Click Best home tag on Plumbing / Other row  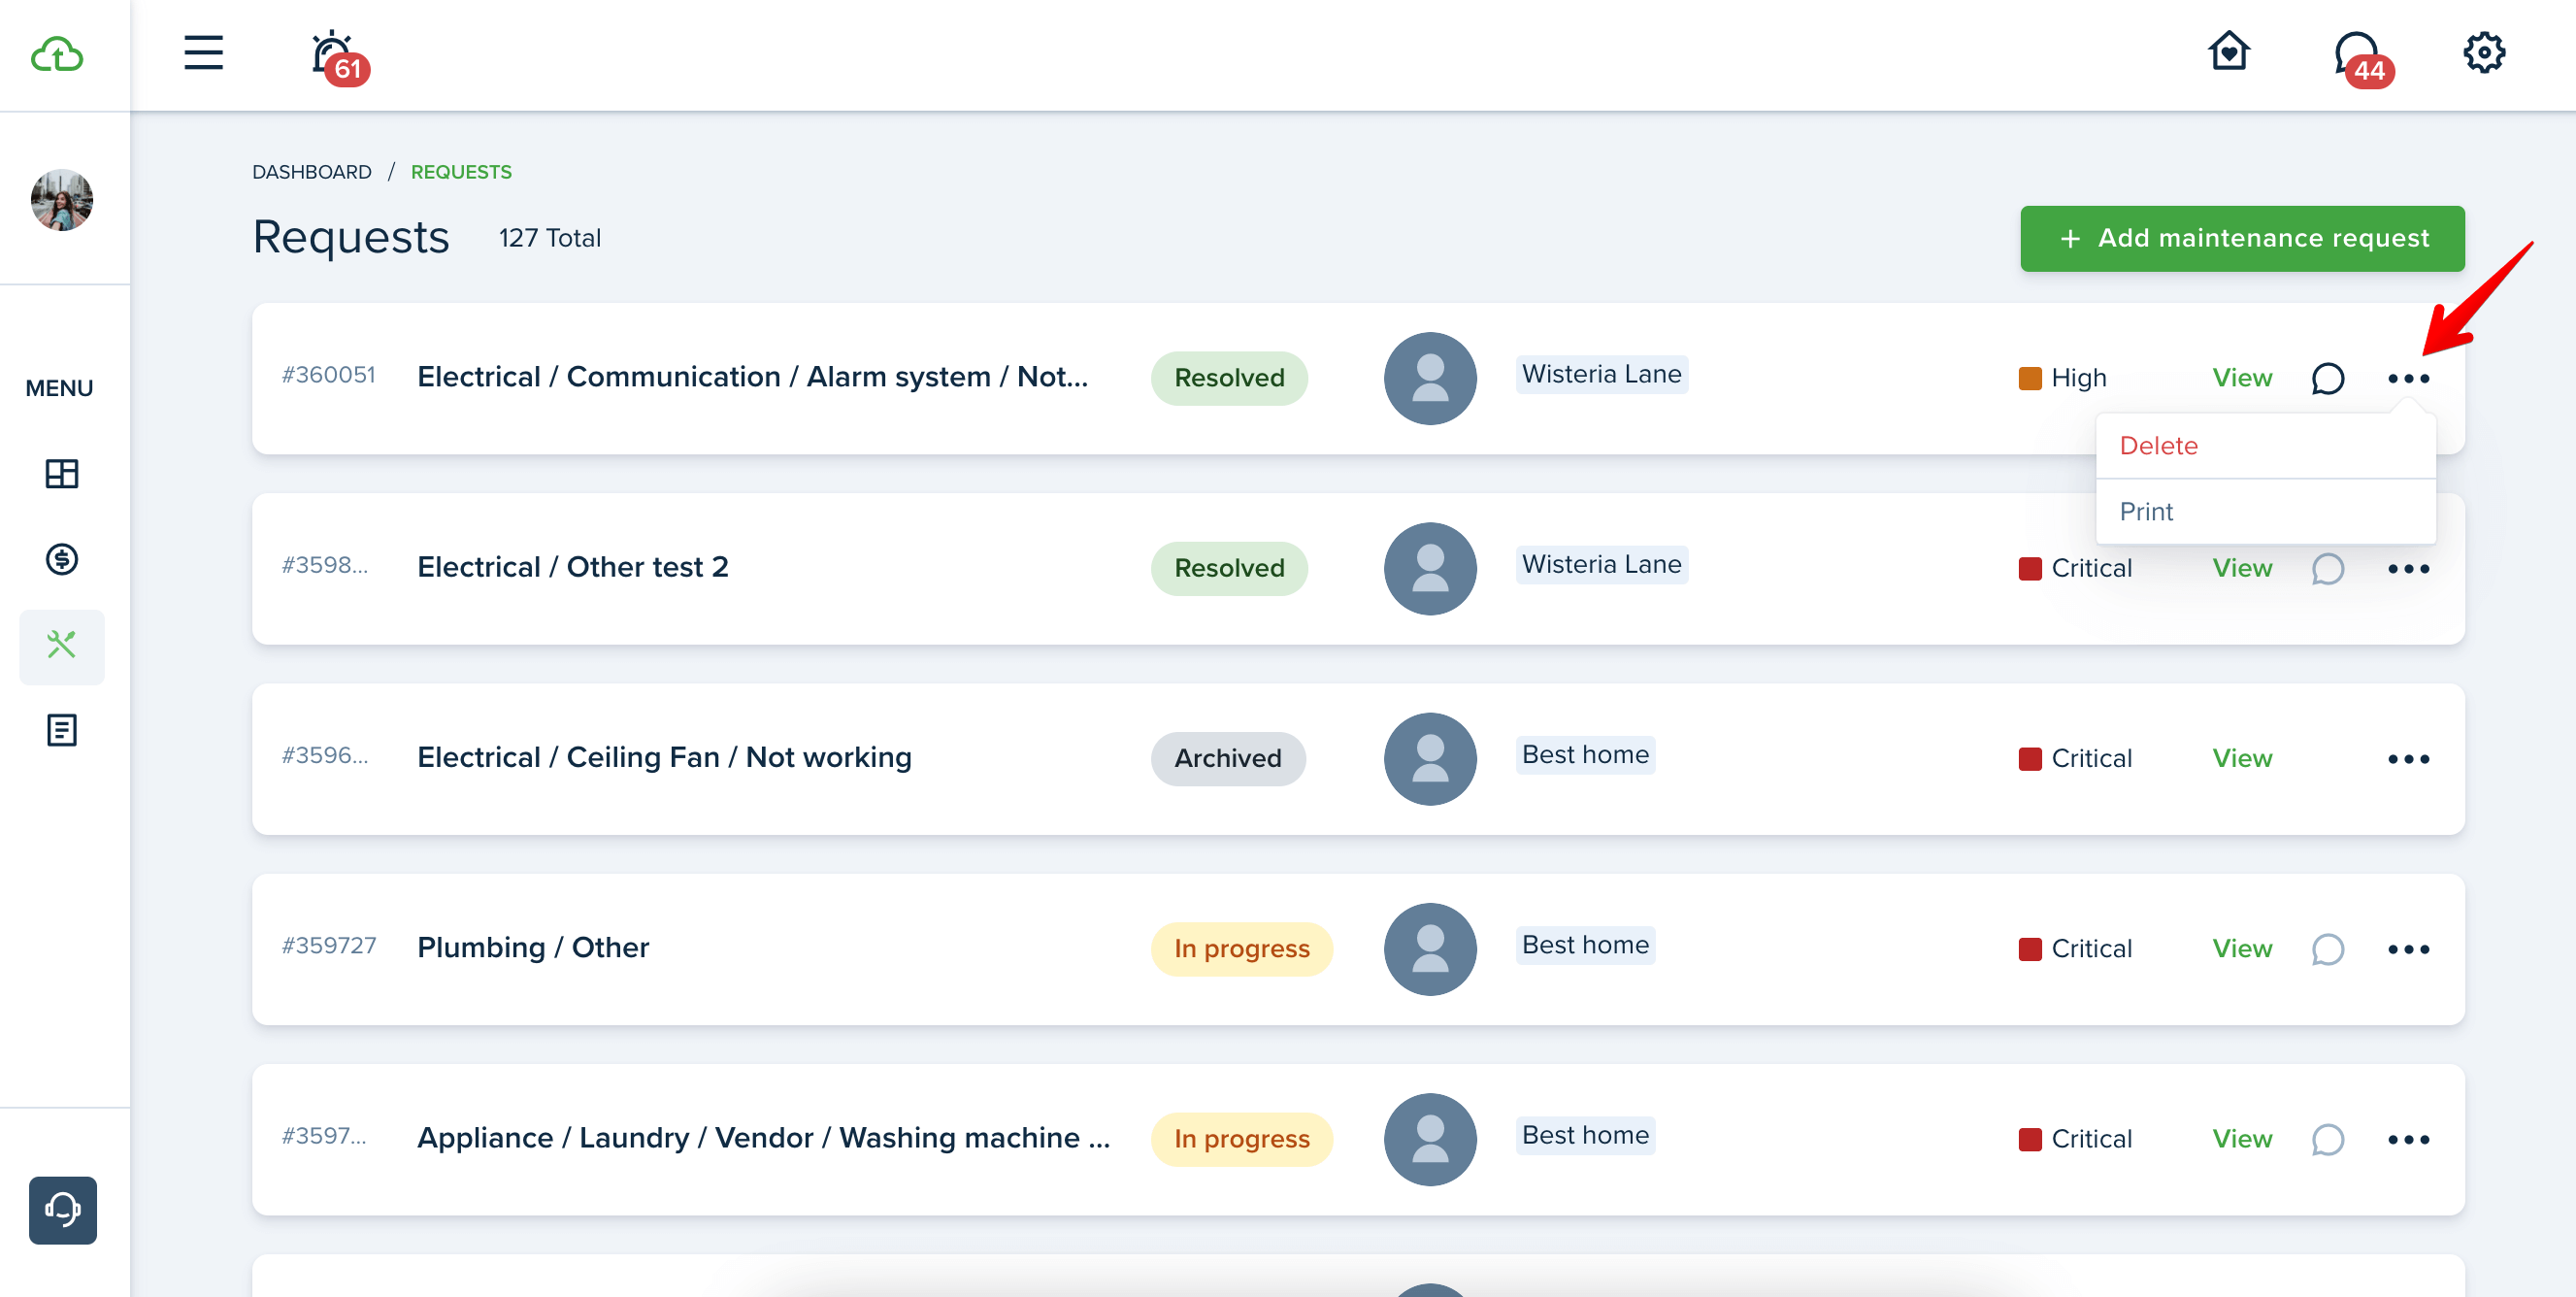pyautogui.click(x=1585, y=944)
